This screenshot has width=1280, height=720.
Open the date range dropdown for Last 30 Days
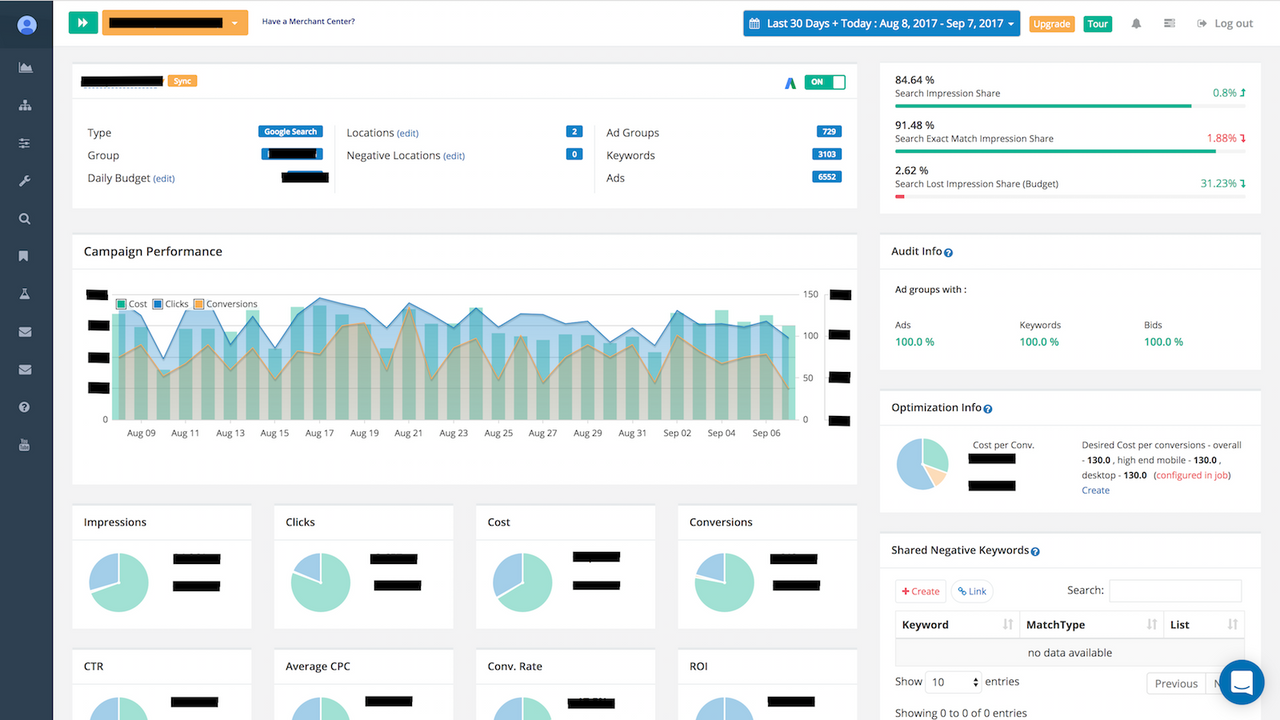point(880,23)
